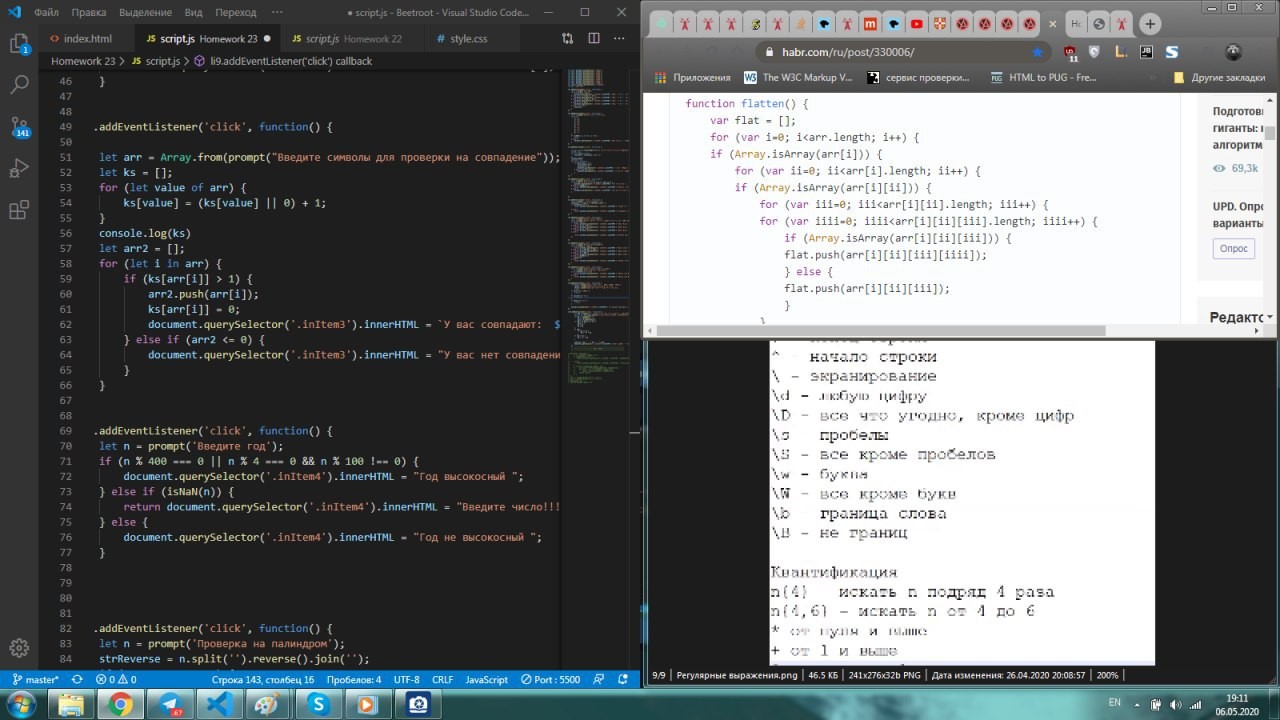Open Skype from the taskbar
This screenshot has width=1280, height=720.
(317, 704)
